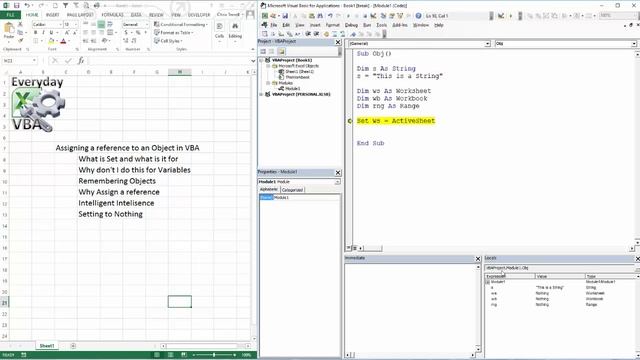The image size is (640, 360).
Task: Click the highlighted Set ws = ActiveSheet line
Action: [x=396, y=121]
